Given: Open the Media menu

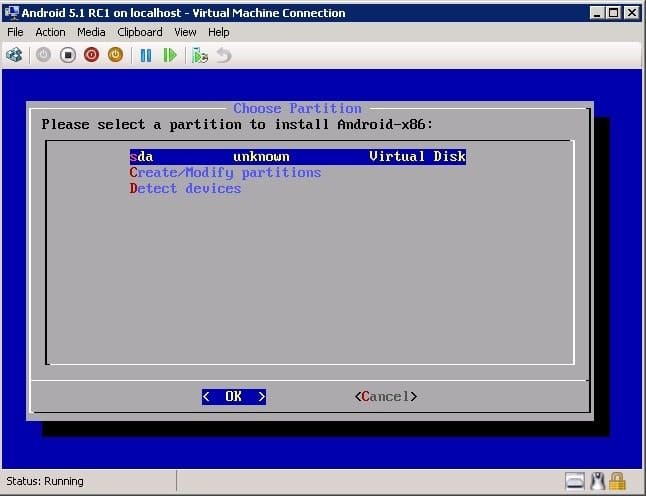Looking at the screenshot, I should 91,32.
